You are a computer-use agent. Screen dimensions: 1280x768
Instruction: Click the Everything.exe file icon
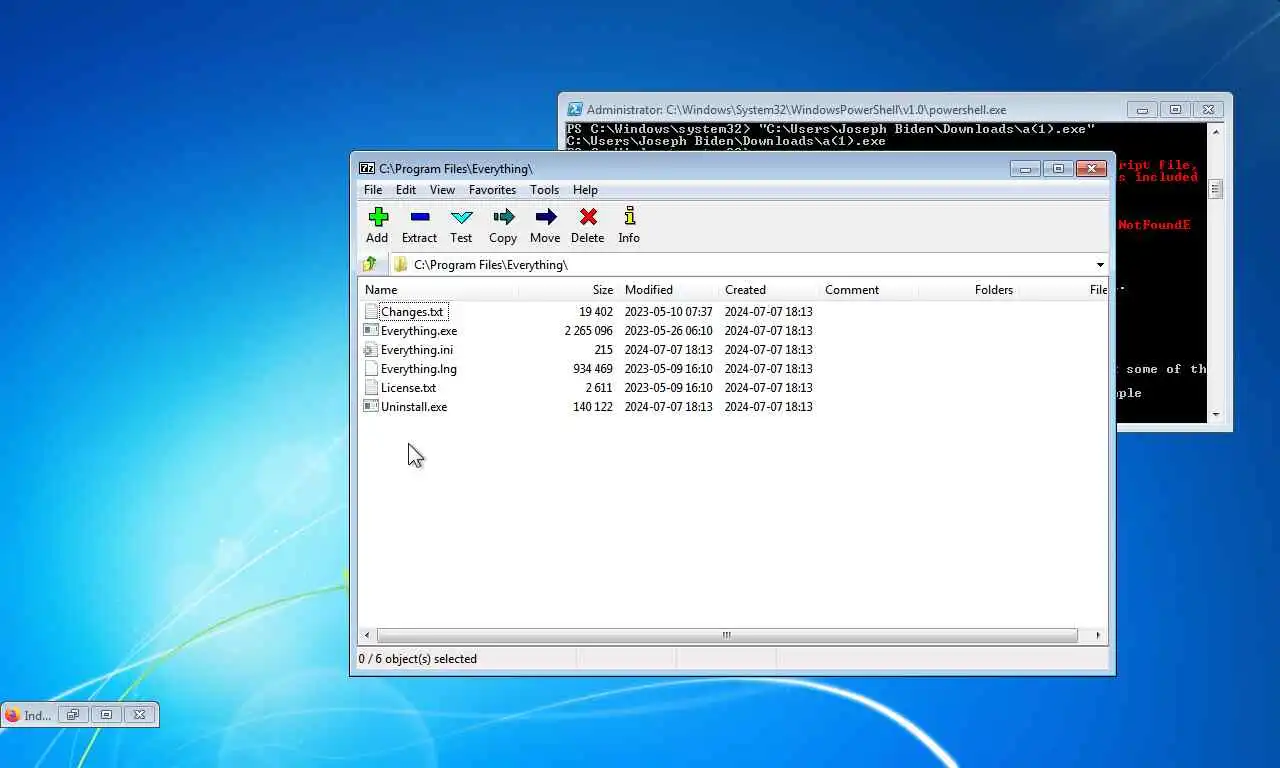tap(371, 330)
